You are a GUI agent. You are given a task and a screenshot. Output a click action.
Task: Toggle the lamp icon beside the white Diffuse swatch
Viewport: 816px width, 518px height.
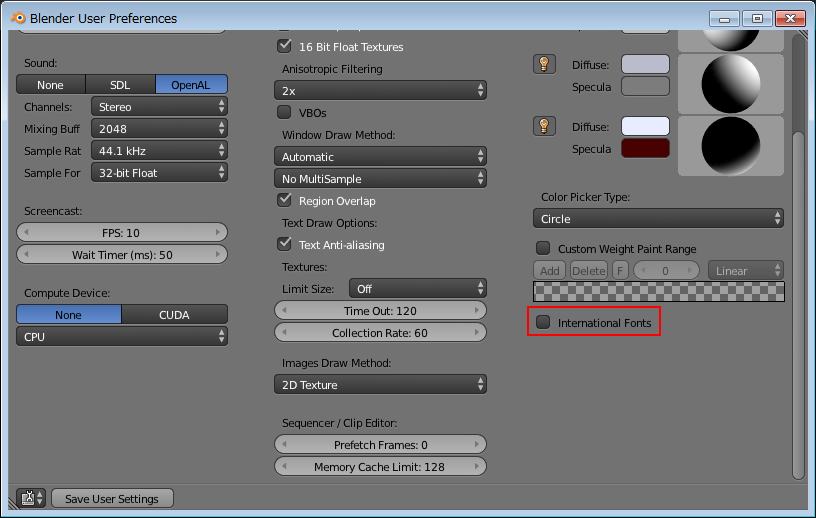[x=544, y=126]
